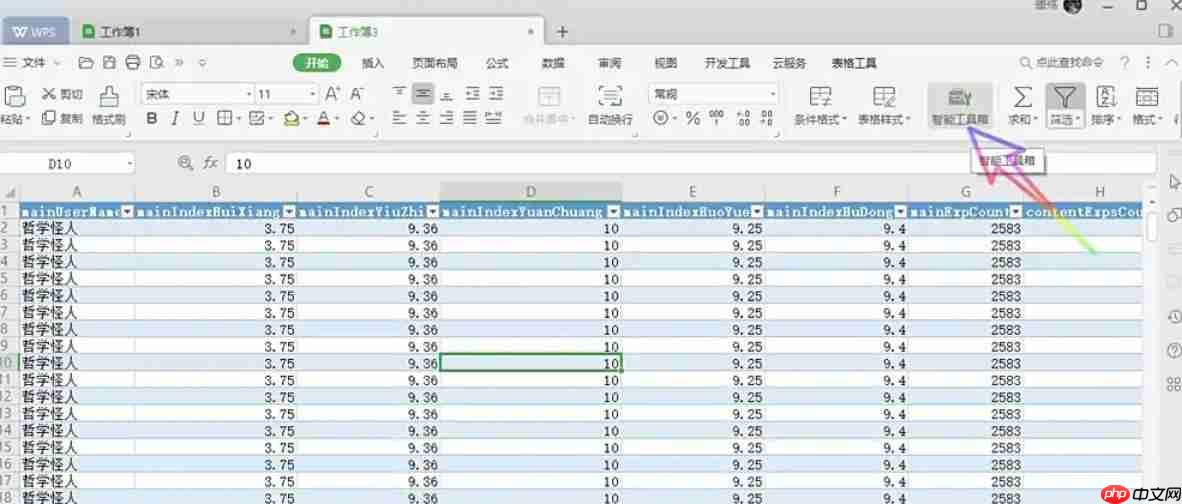
Task: Click the Smart Toolbox (智能工具箱) button
Action: coord(960,105)
